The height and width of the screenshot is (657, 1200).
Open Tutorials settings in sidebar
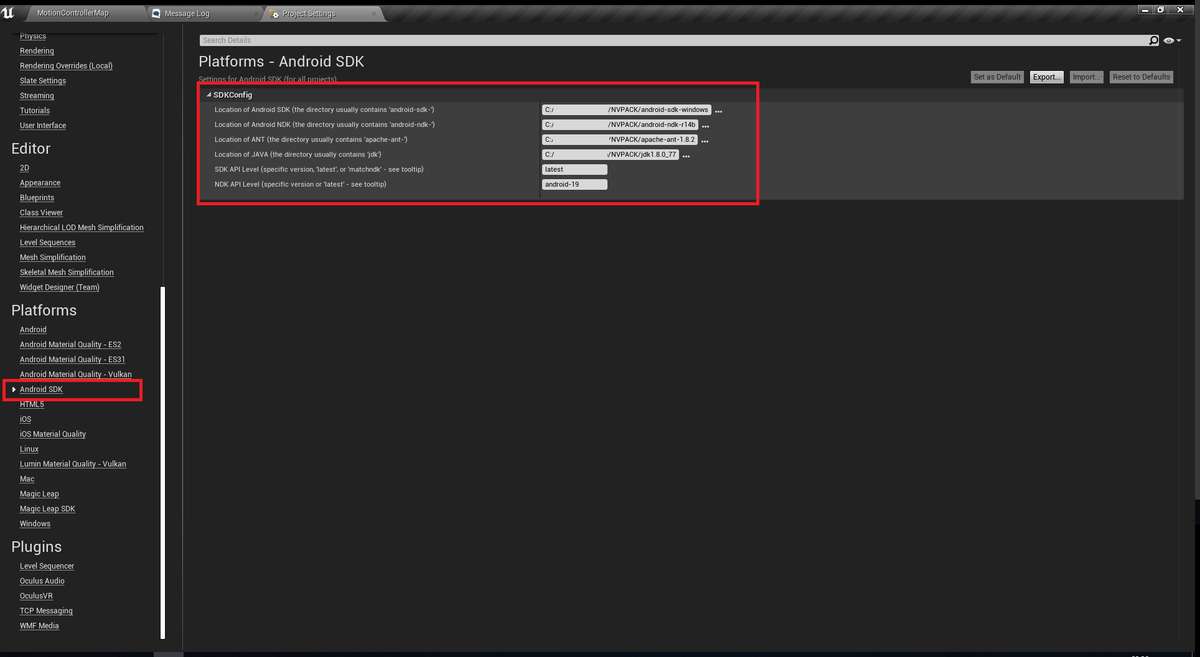click(35, 111)
